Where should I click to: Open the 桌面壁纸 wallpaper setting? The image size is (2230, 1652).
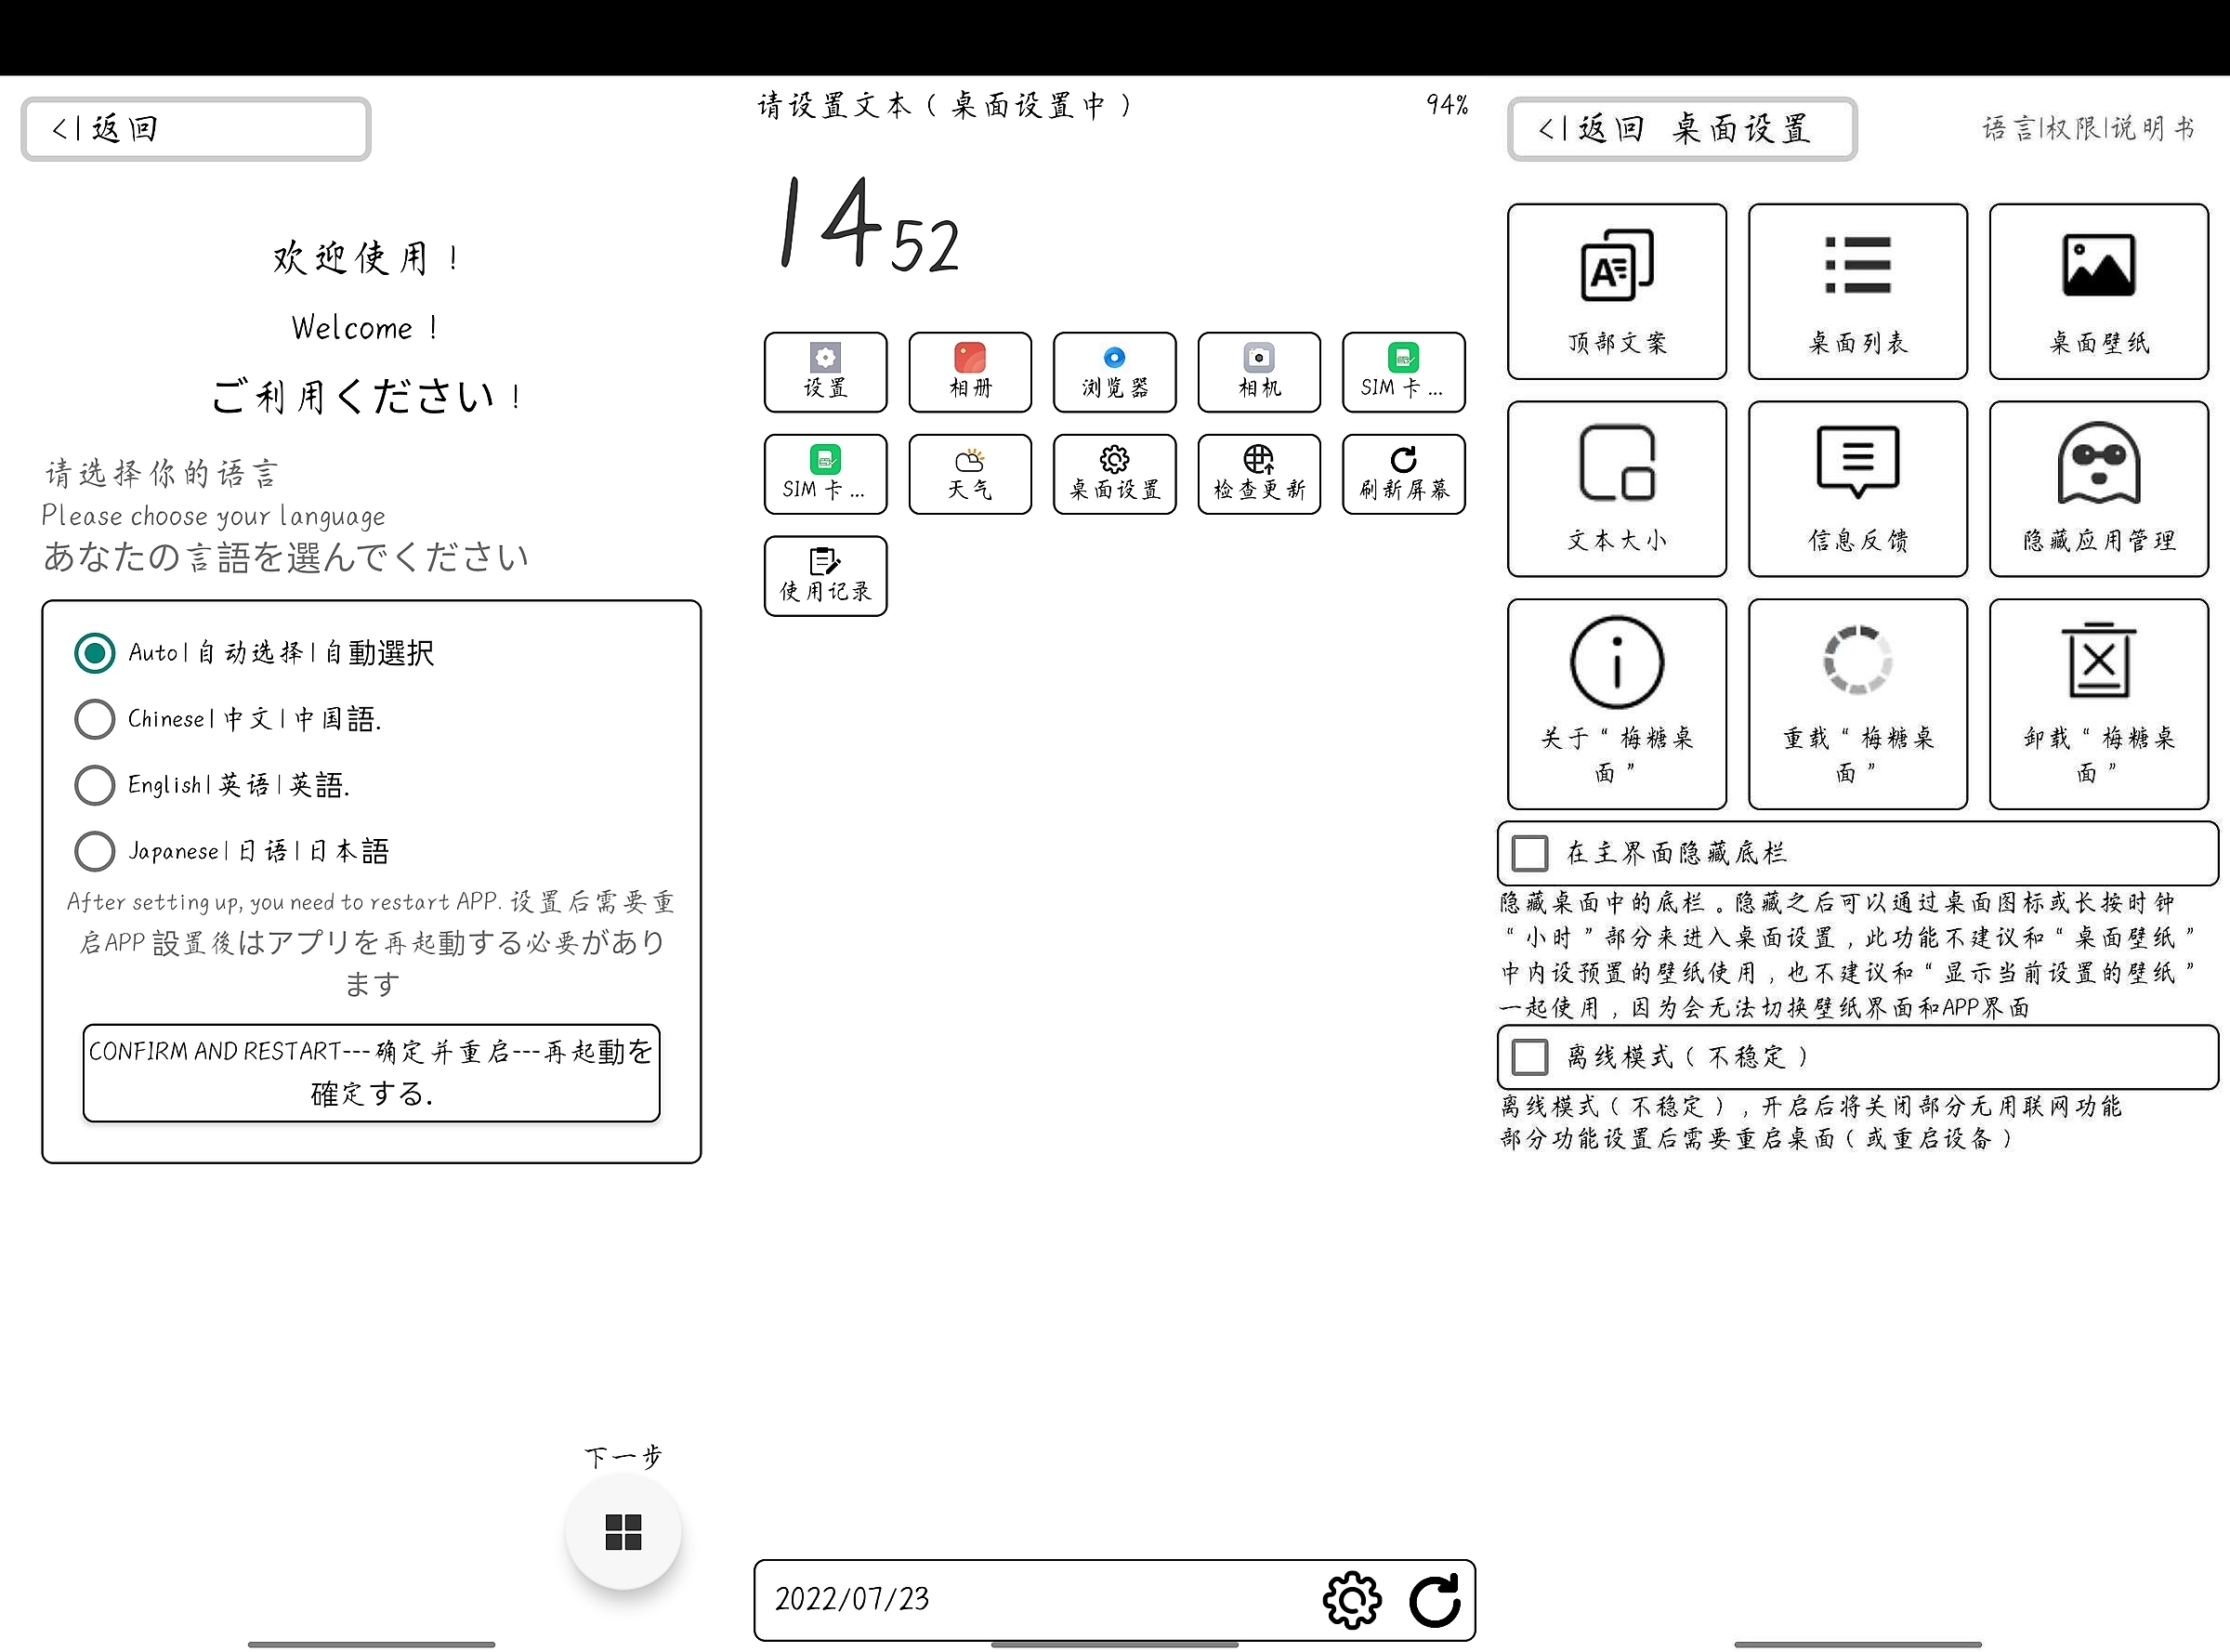2098,291
